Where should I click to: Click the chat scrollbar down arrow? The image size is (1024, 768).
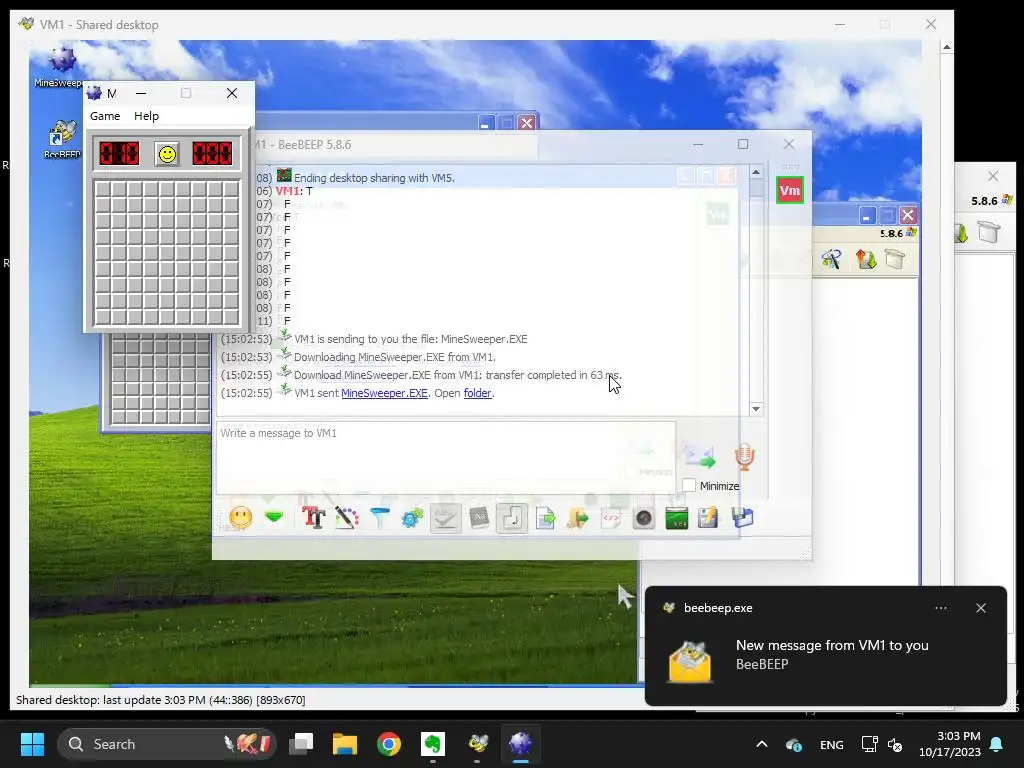[x=756, y=409]
